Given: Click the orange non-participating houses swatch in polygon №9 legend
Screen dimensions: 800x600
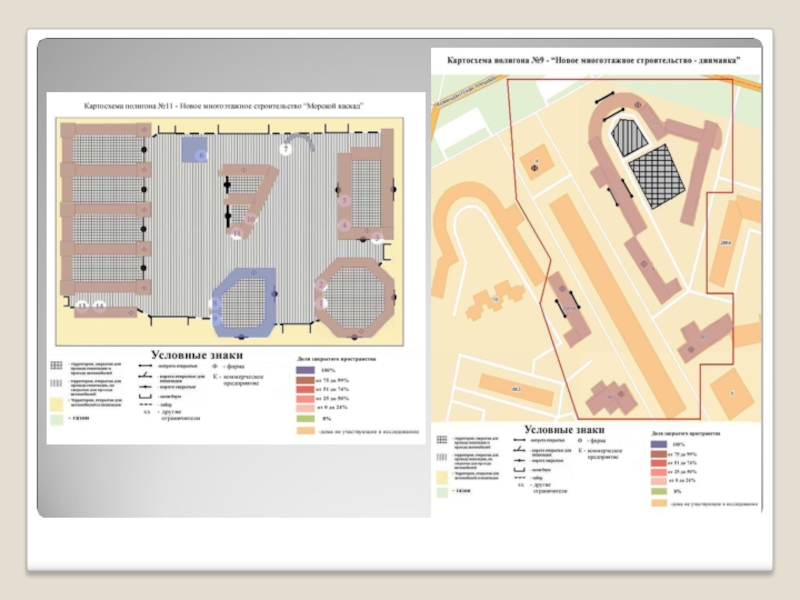Looking at the screenshot, I should tap(659, 504).
